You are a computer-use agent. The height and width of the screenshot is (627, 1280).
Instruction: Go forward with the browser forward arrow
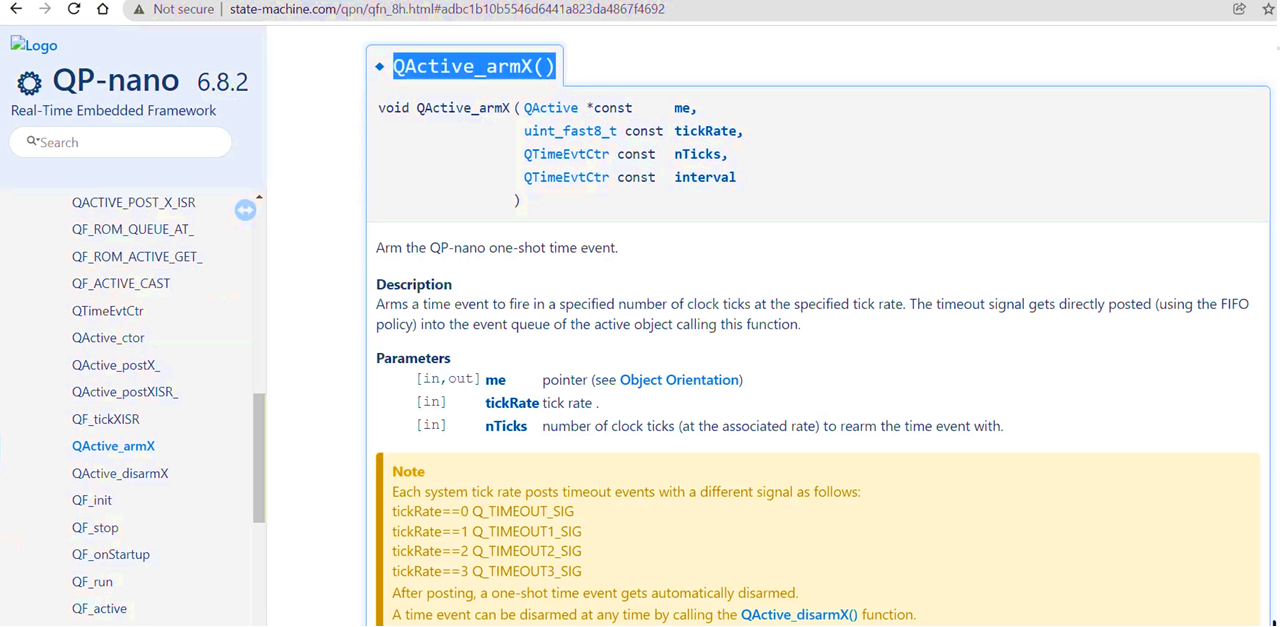(x=45, y=9)
